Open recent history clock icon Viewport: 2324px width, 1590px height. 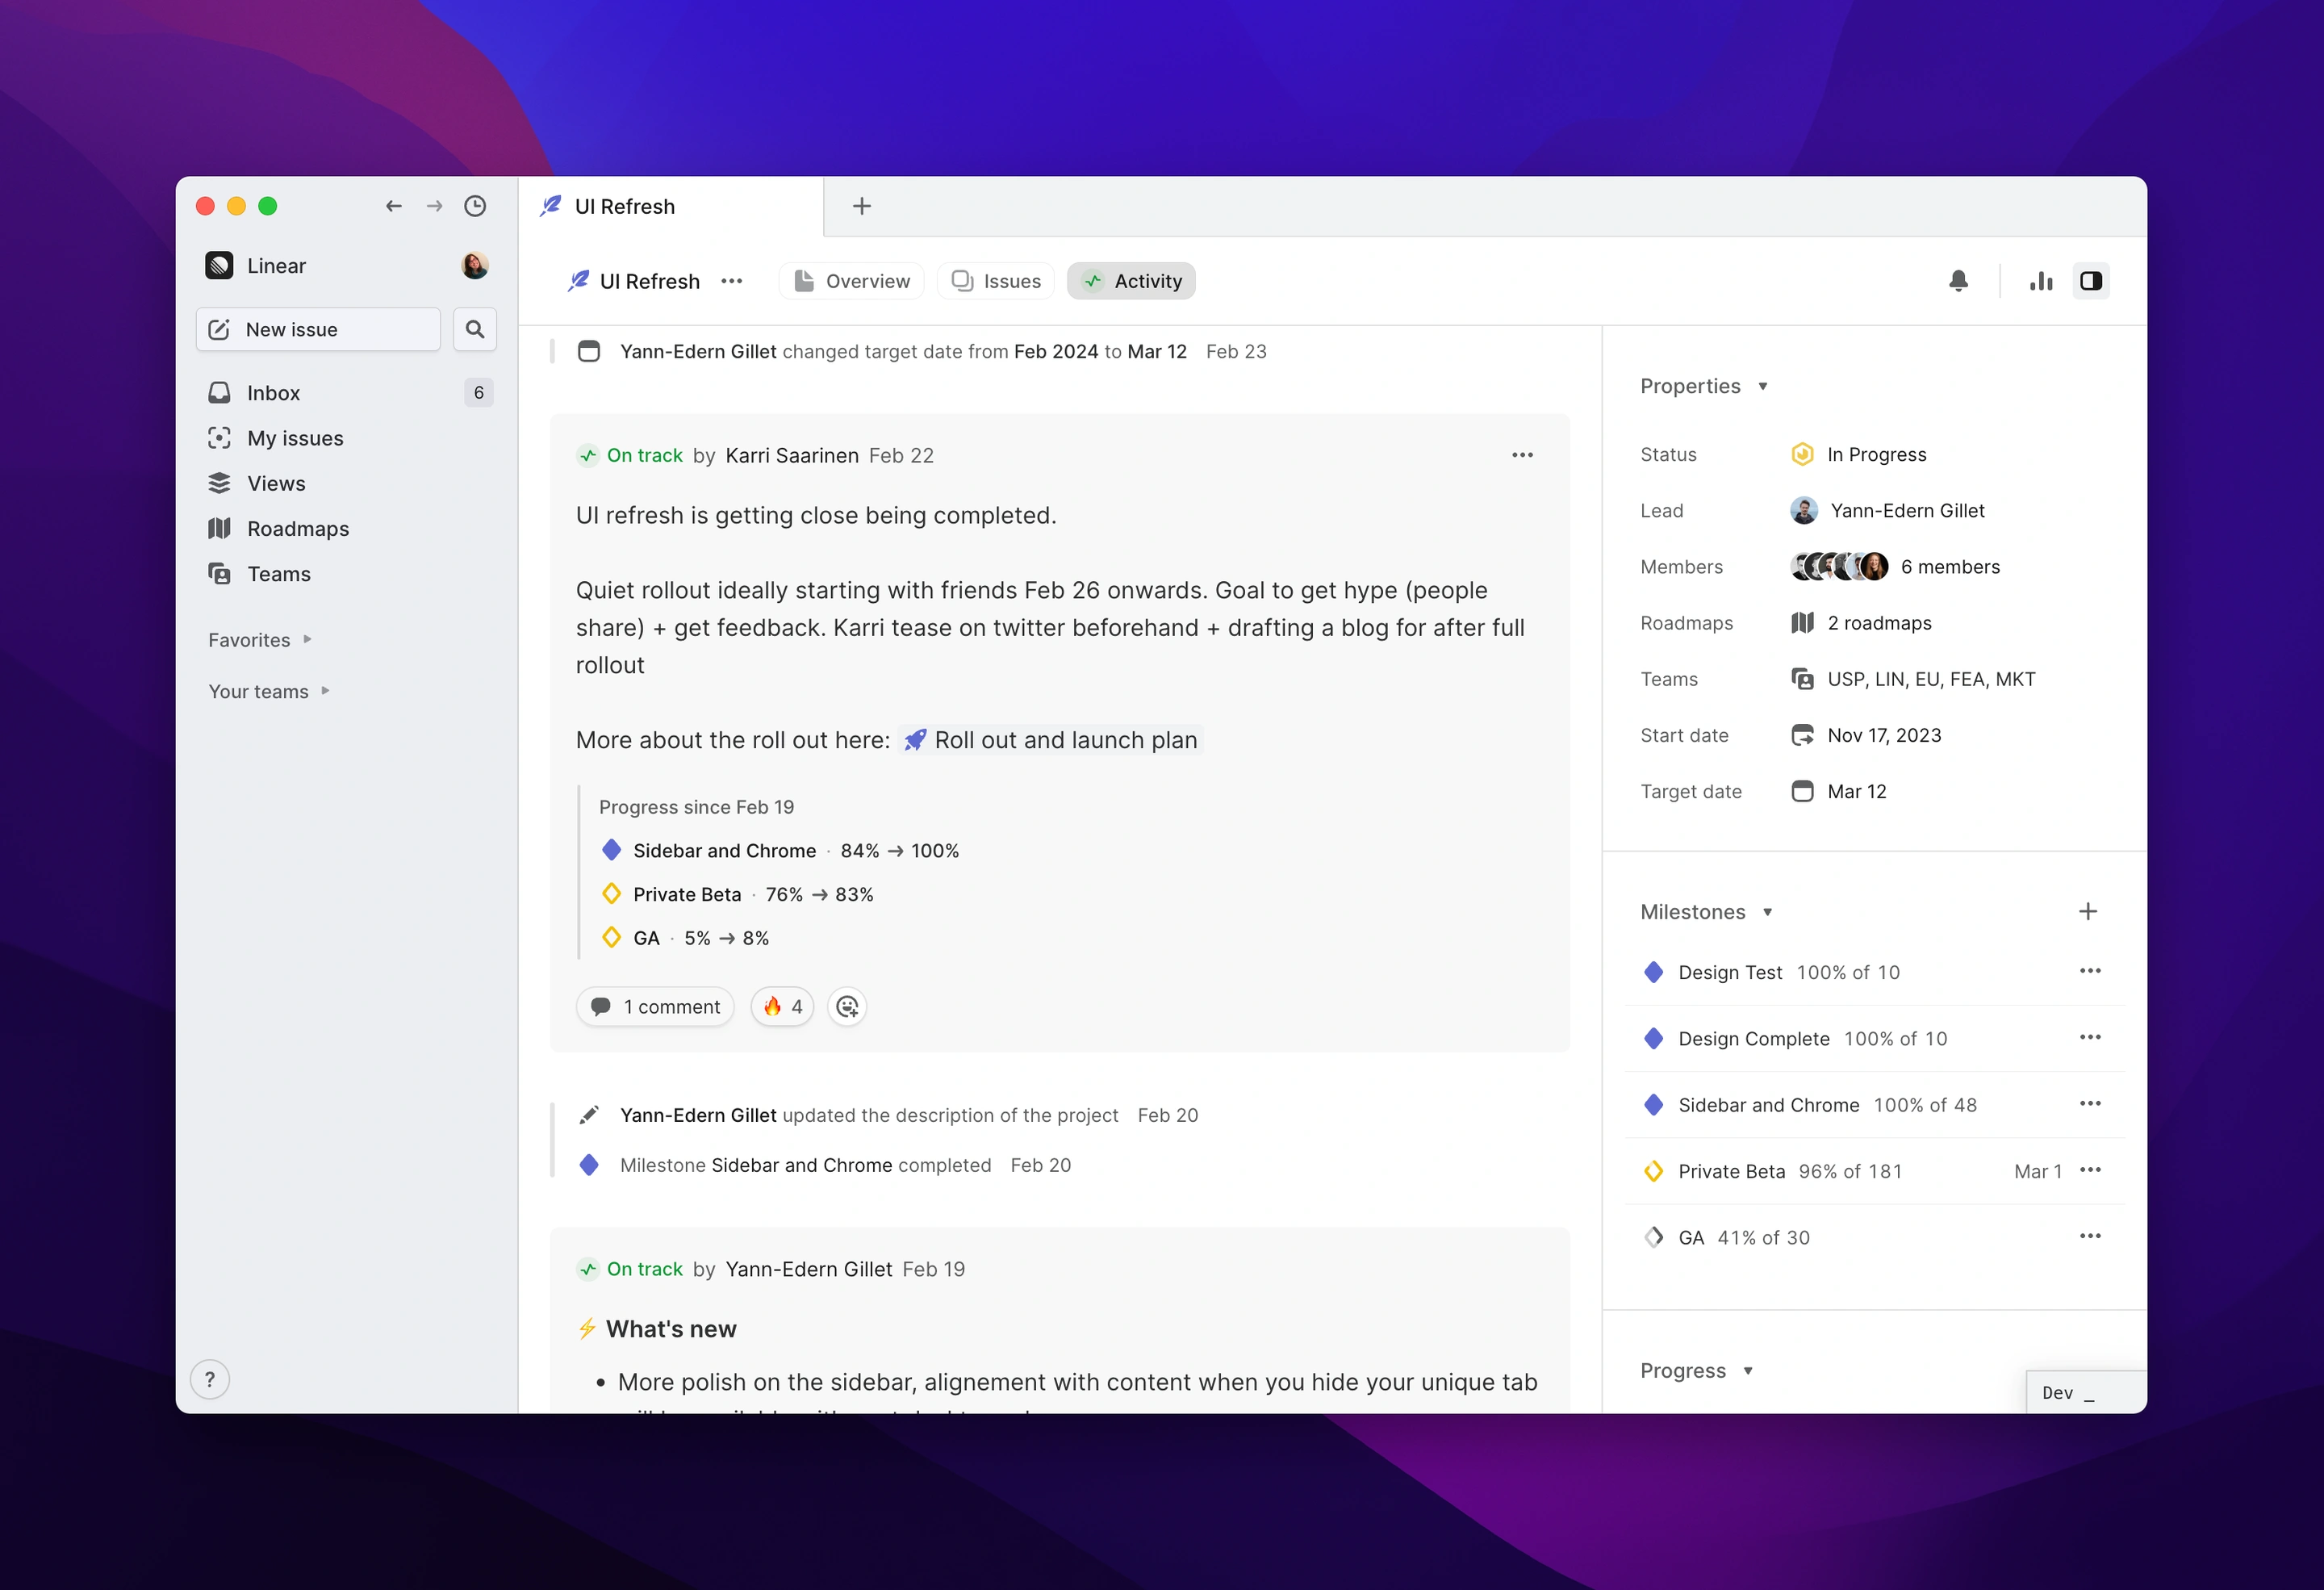pos(475,206)
